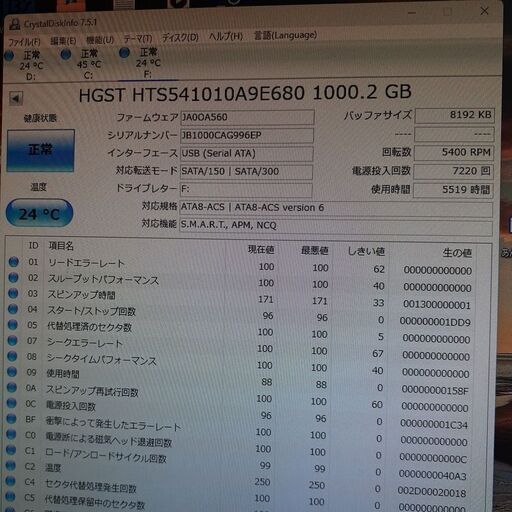Click the 生の値 column header

point(457,253)
